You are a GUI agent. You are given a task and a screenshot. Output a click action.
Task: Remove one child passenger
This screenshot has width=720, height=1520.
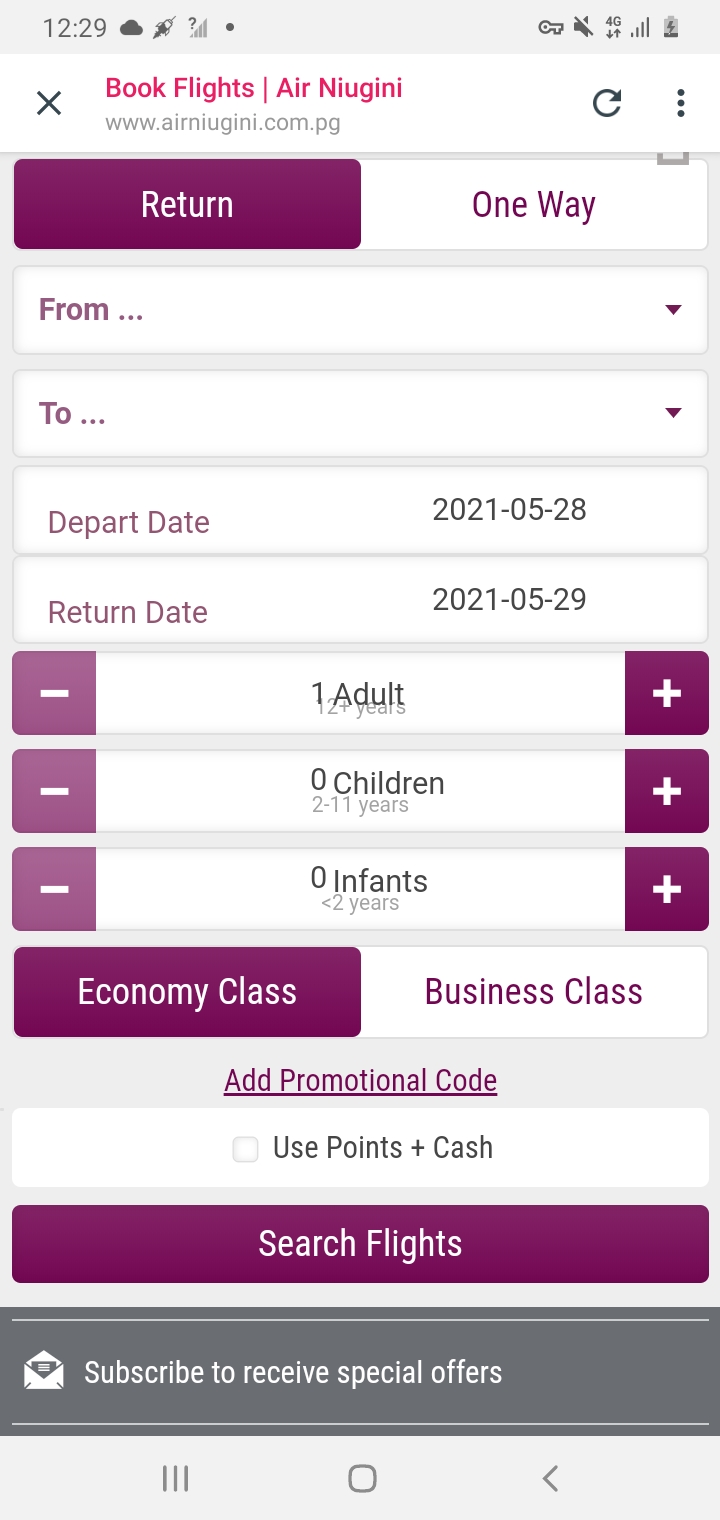click(54, 791)
